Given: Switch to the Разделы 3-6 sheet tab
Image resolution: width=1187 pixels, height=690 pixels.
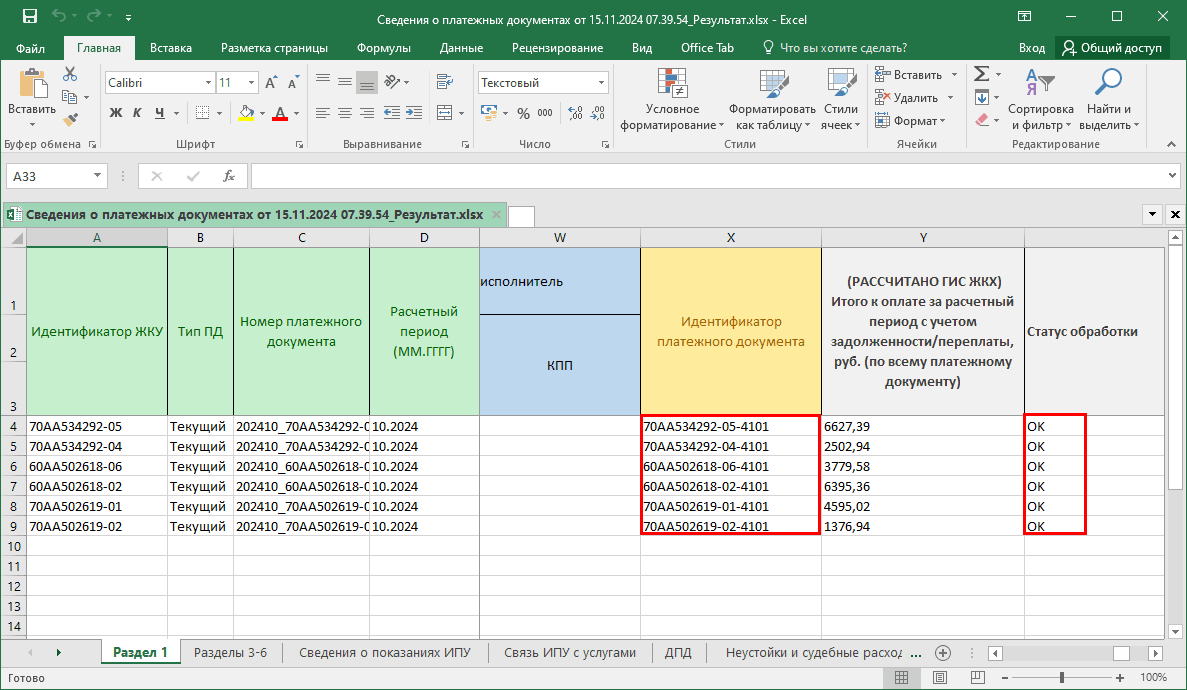Looking at the screenshot, I should [230, 652].
